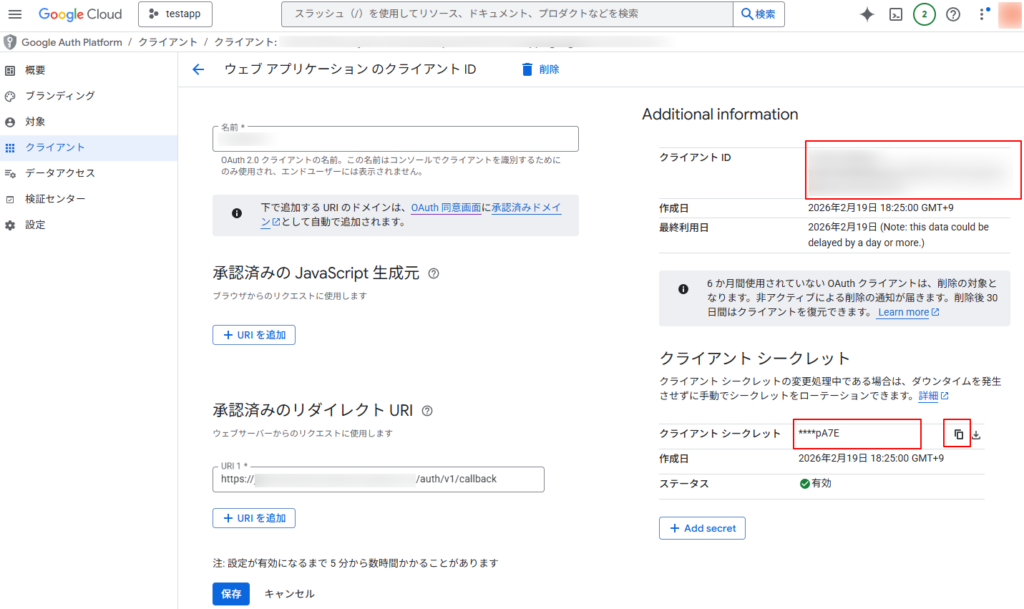Image resolution: width=1024 pixels, height=609 pixels.
Task: Click the Add secret button
Action: 702,527
